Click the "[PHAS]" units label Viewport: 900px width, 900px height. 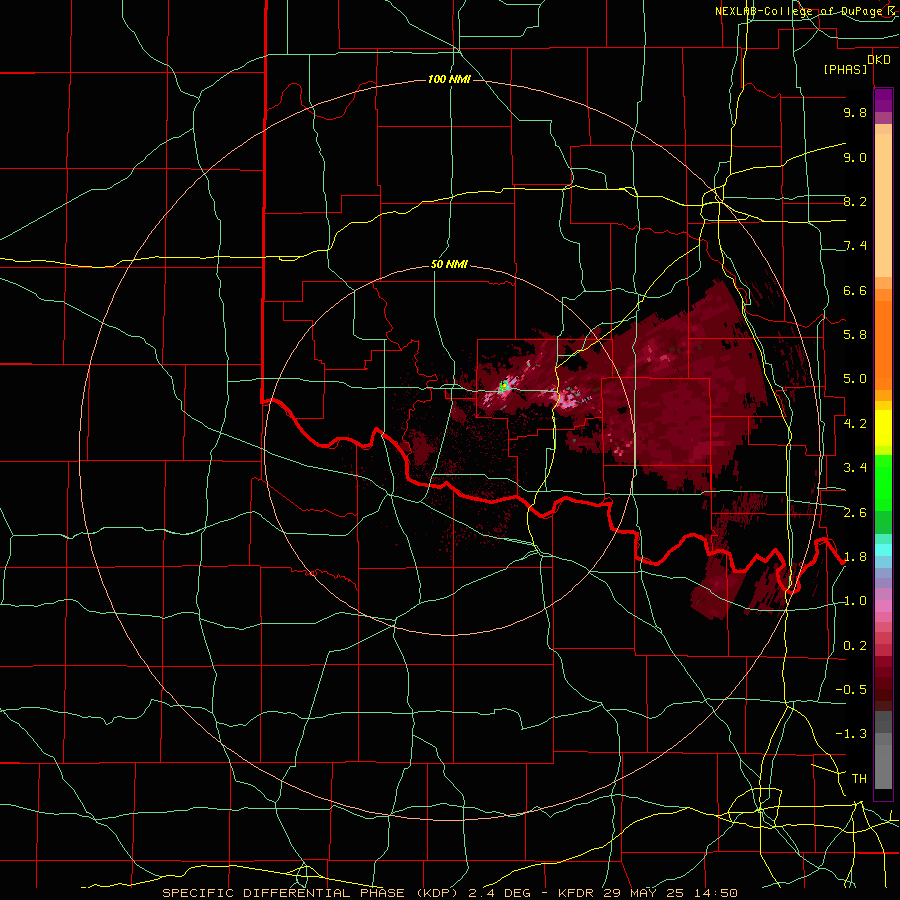pos(845,70)
